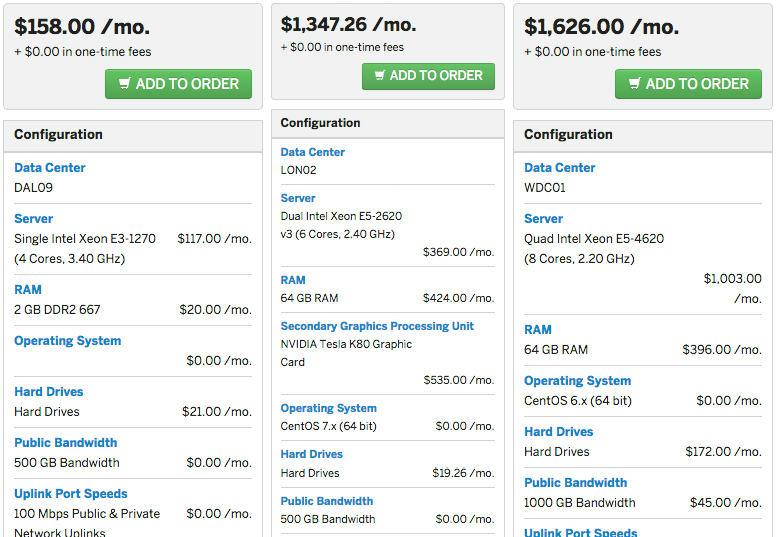Select the Server link for Dual Xeon E5-2620
This screenshot has width=777, height=537.
tap(298, 199)
